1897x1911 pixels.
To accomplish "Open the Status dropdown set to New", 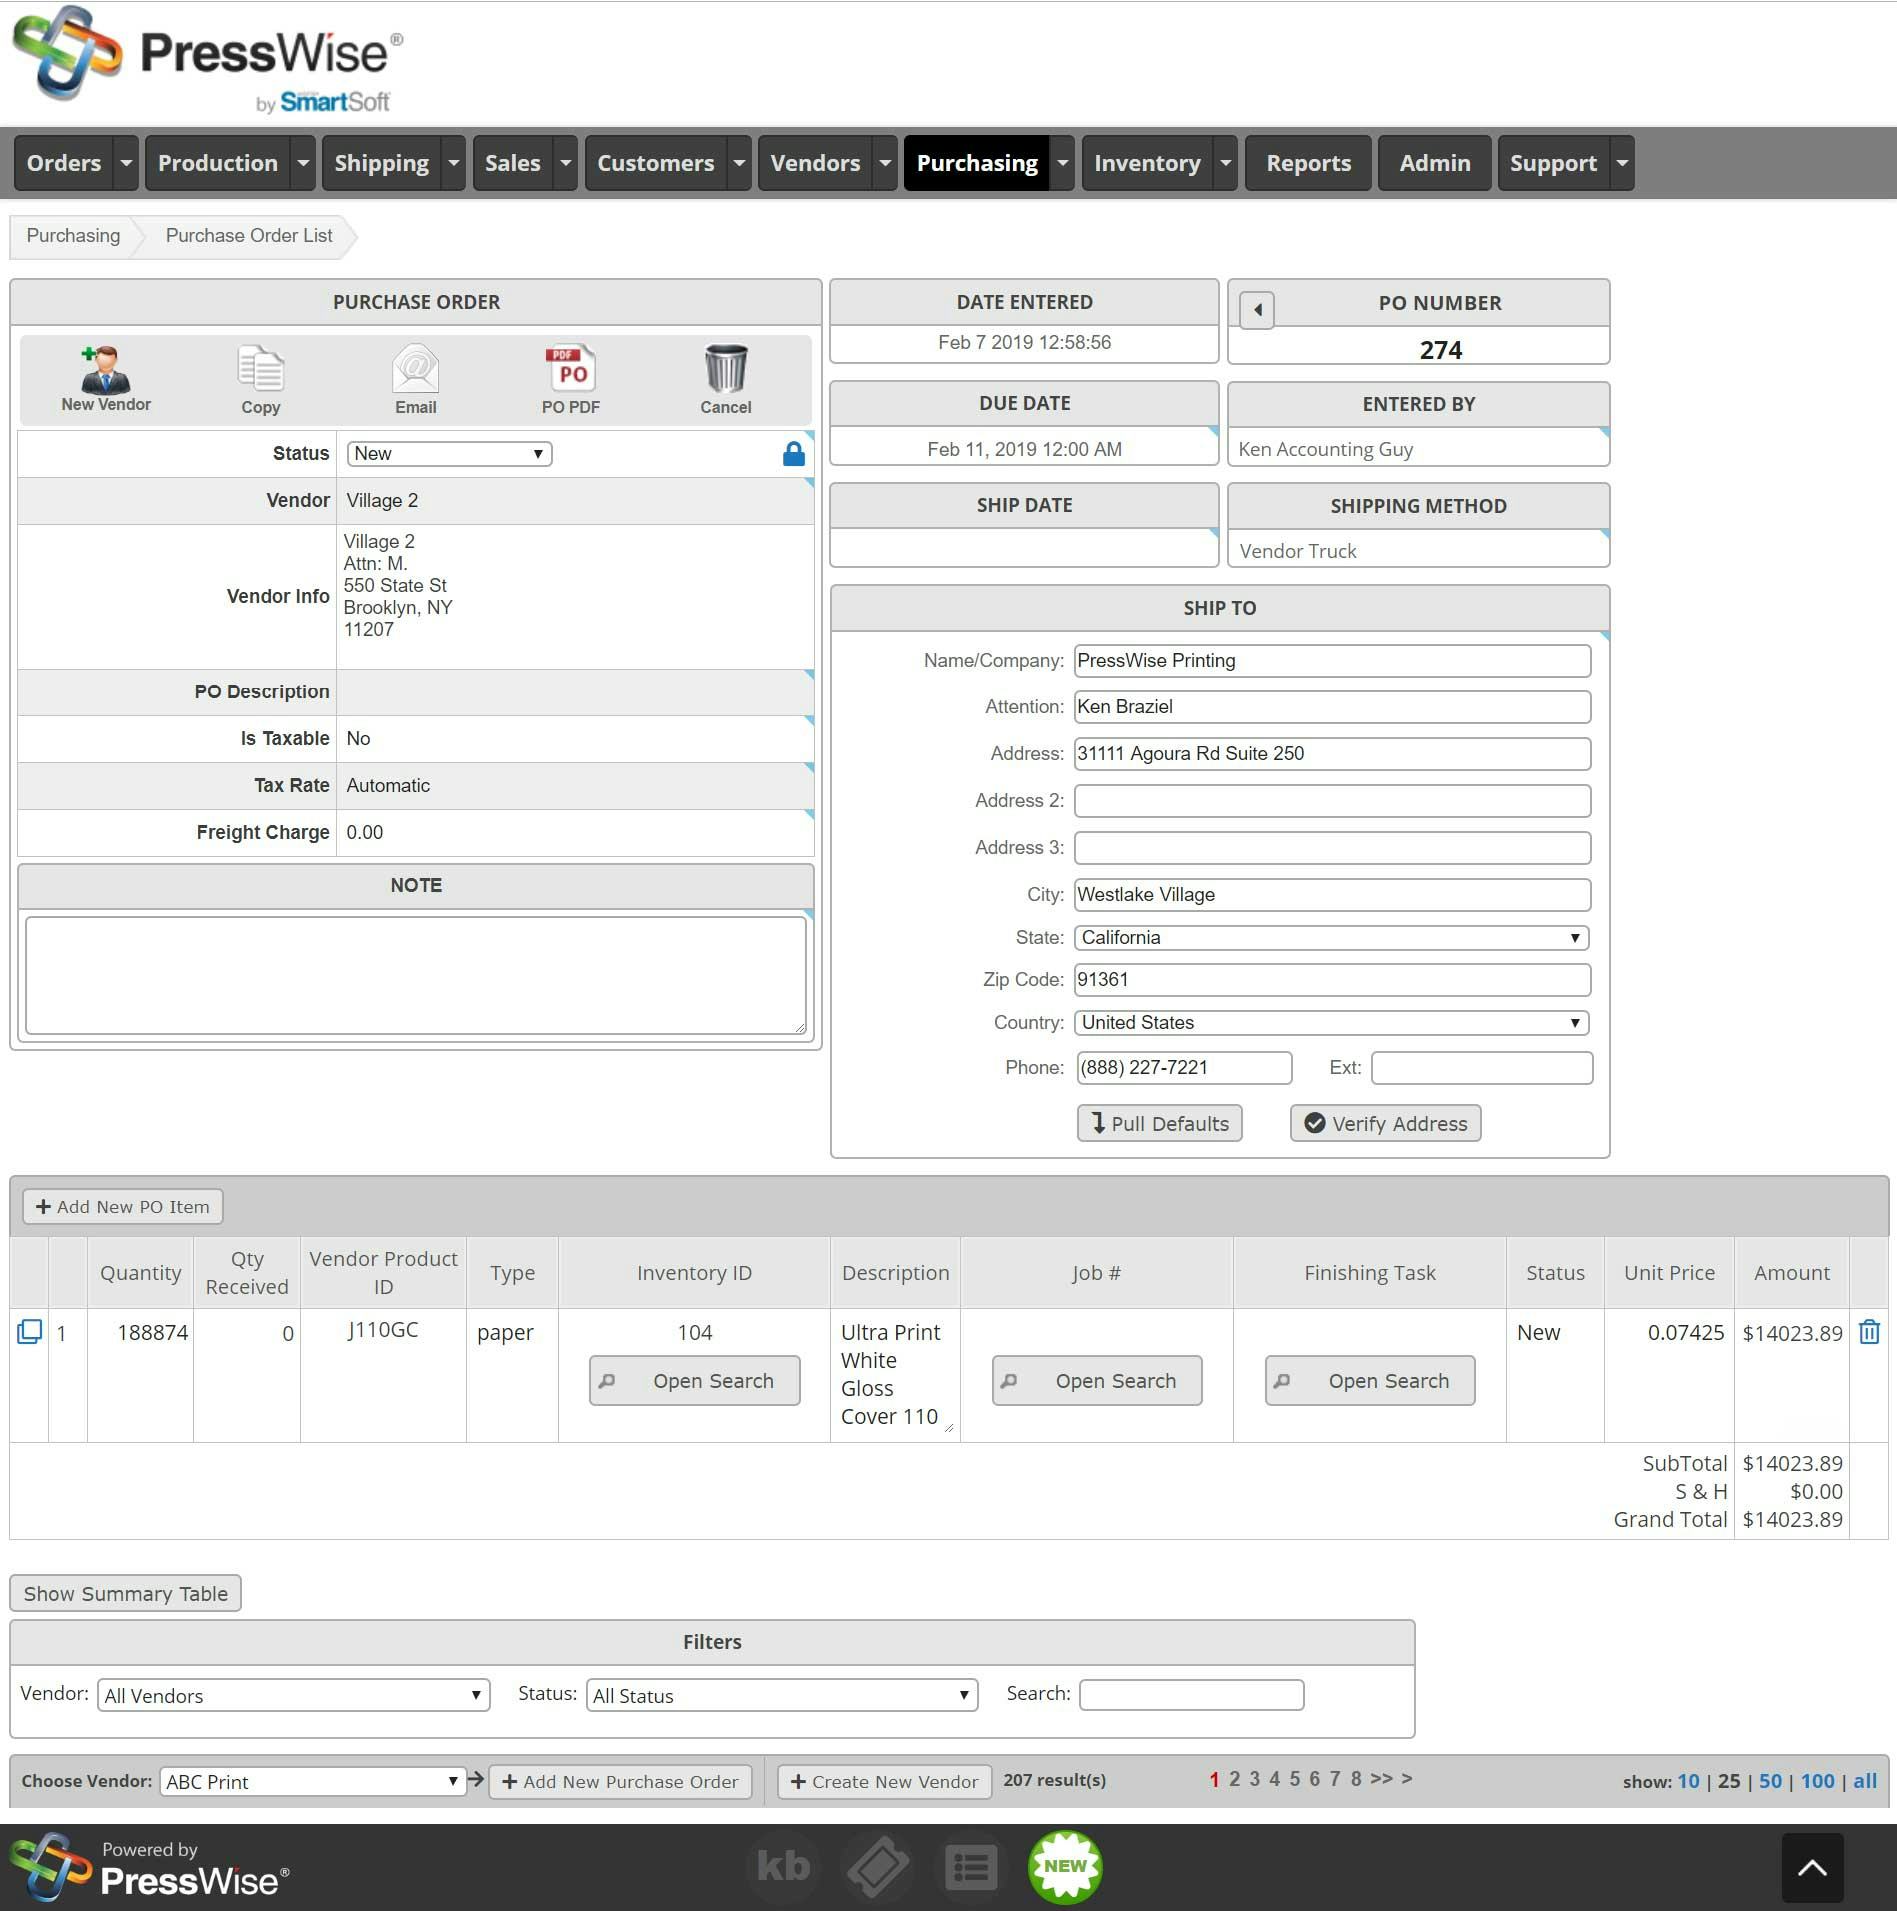I will pyautogui.click(x=449, y=454).
